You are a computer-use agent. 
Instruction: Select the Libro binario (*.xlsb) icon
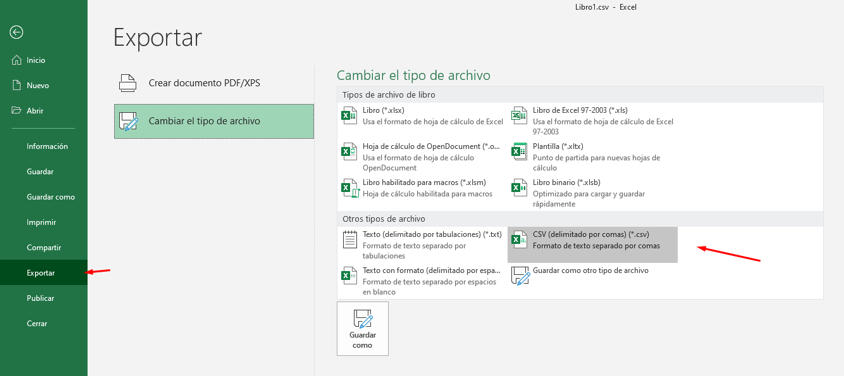point(518,188)
